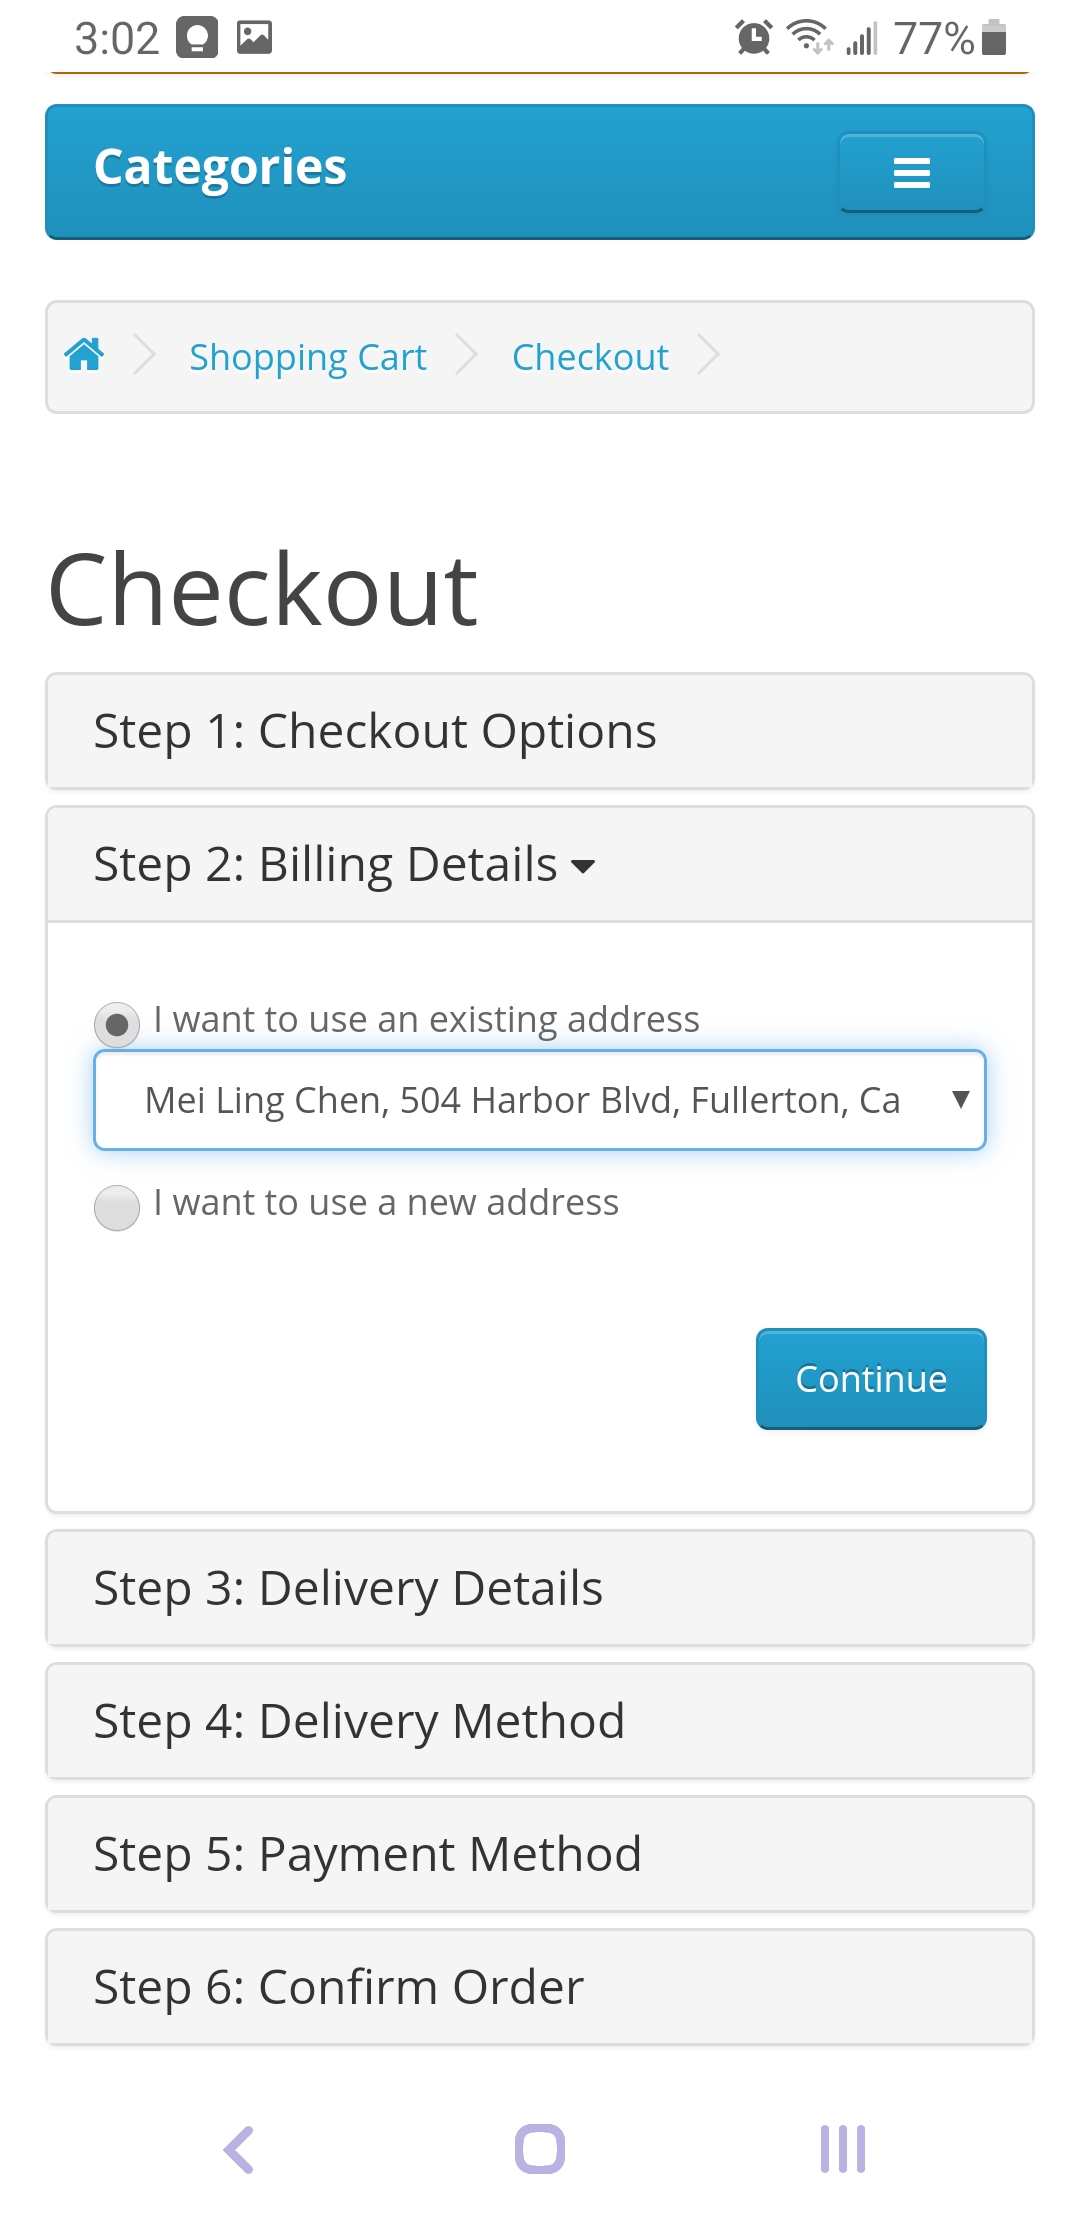Image resolution: width=1080 pixels, height=2220 pixels.
Task: Select the existing address radio button
Action: click(x=117, y=1025)
